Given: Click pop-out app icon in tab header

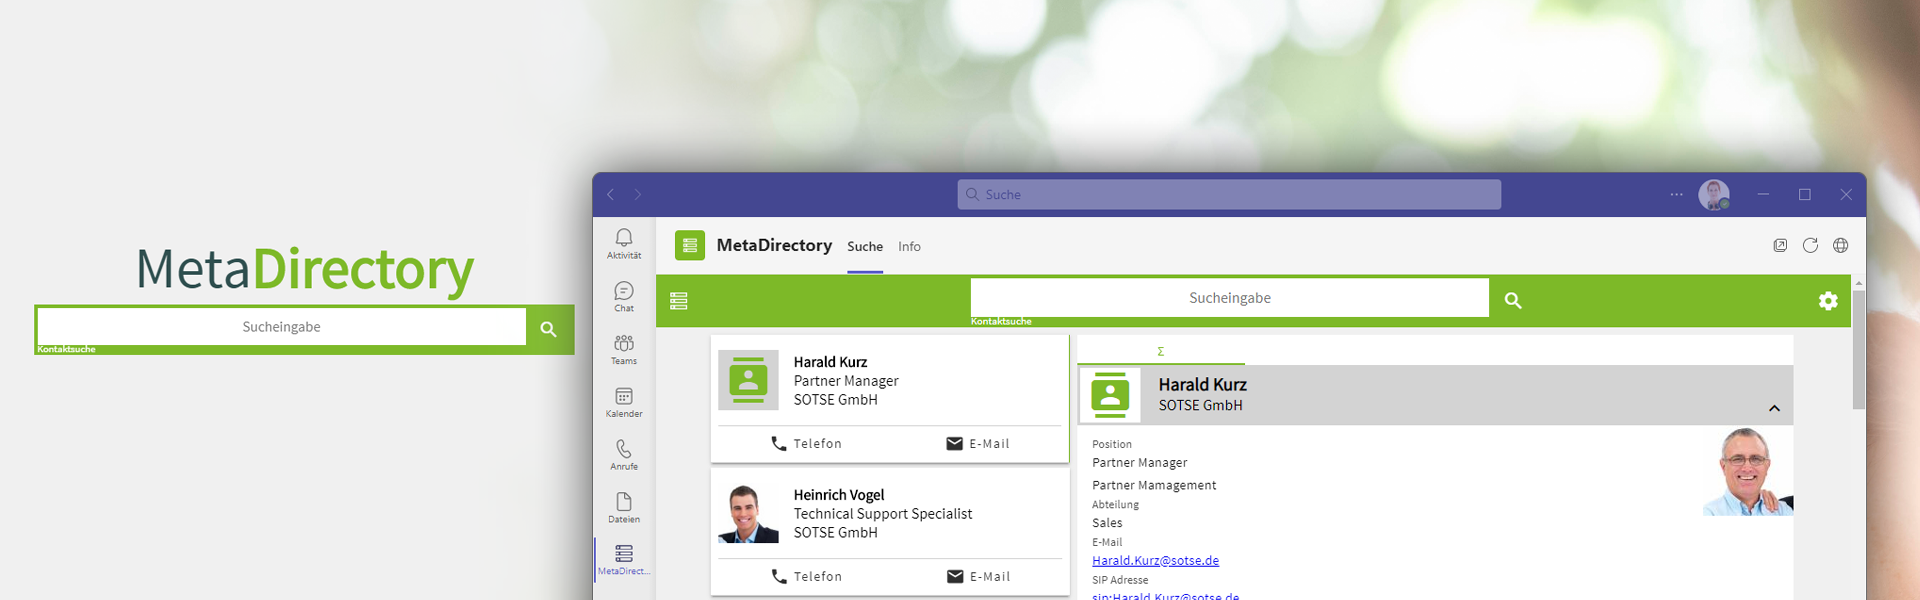Looking at the screenshot, I should 1780,245.
